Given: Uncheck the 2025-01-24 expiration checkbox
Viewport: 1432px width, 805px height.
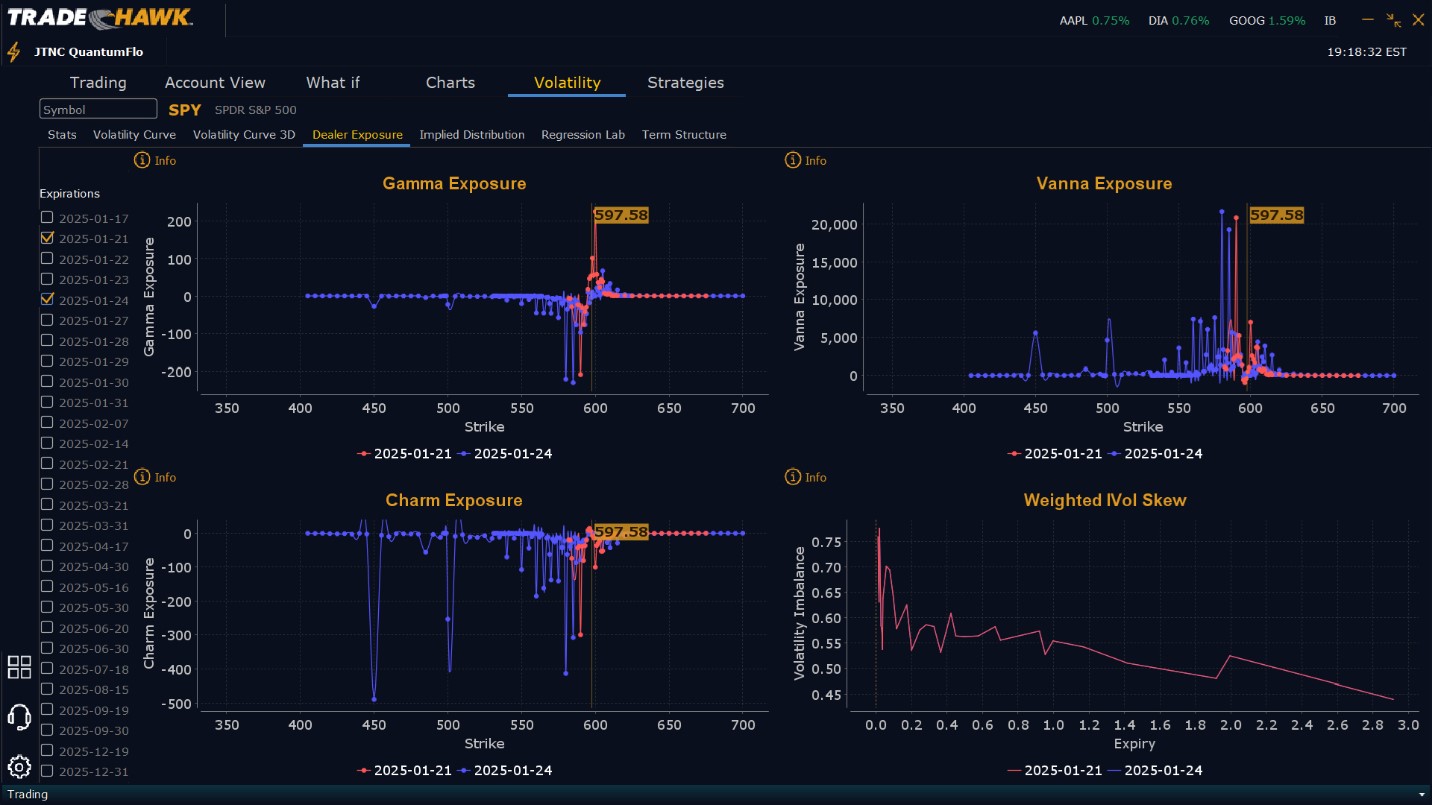Looking at the screenshot, I should pos(46,299).
